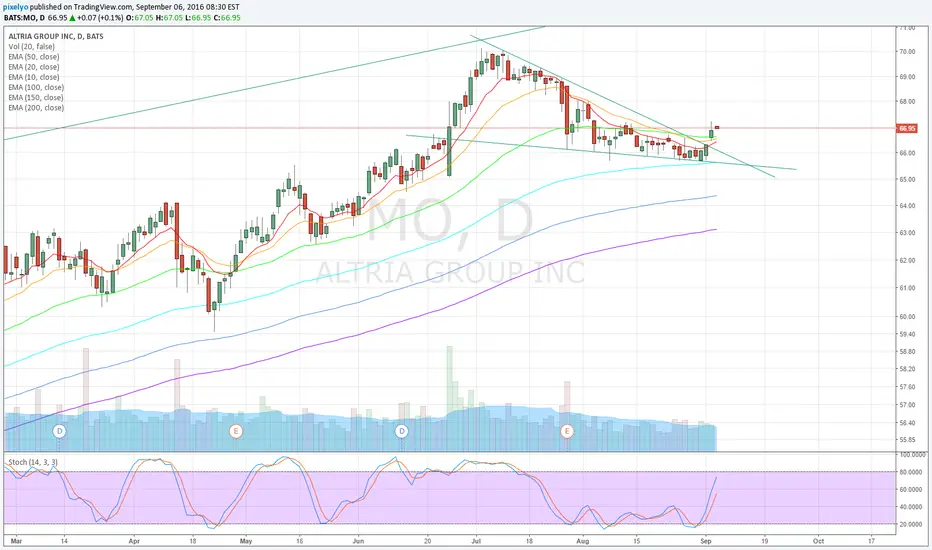Select the EMA (10, close) indicator label
The image size is (932, 550).
click(34, 77)
